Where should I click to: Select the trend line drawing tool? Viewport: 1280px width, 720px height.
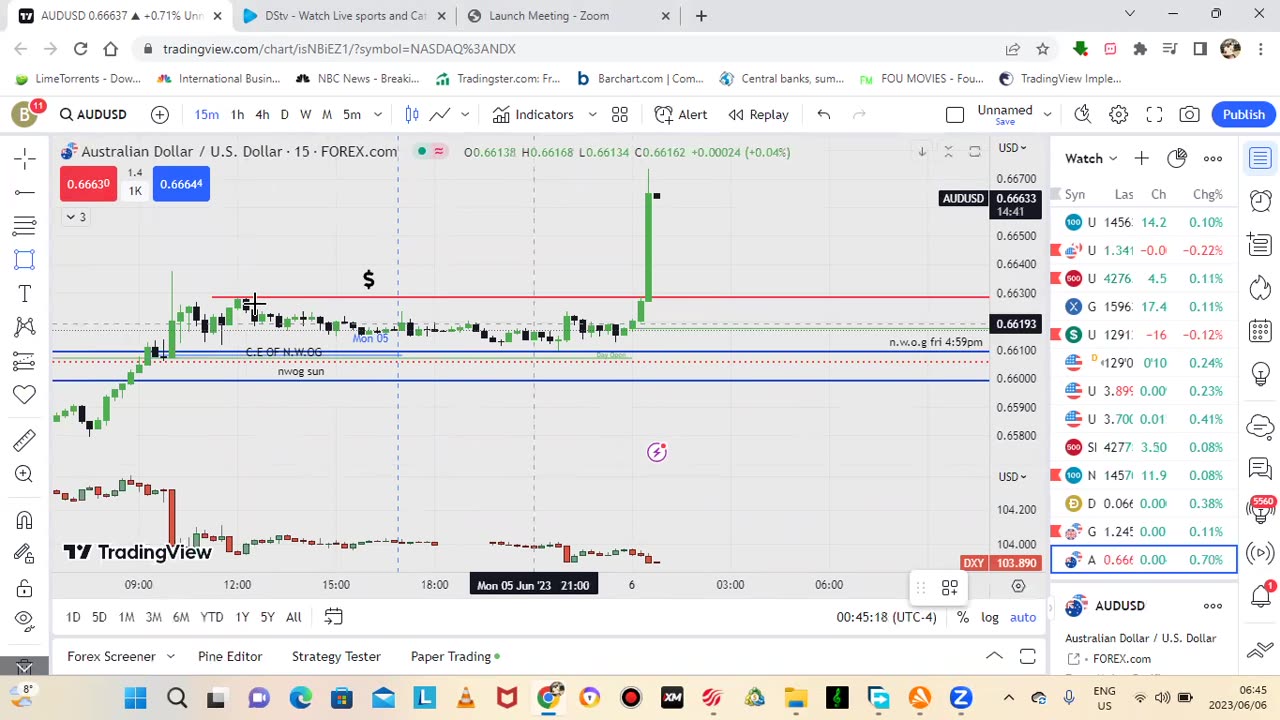[25, 192]
